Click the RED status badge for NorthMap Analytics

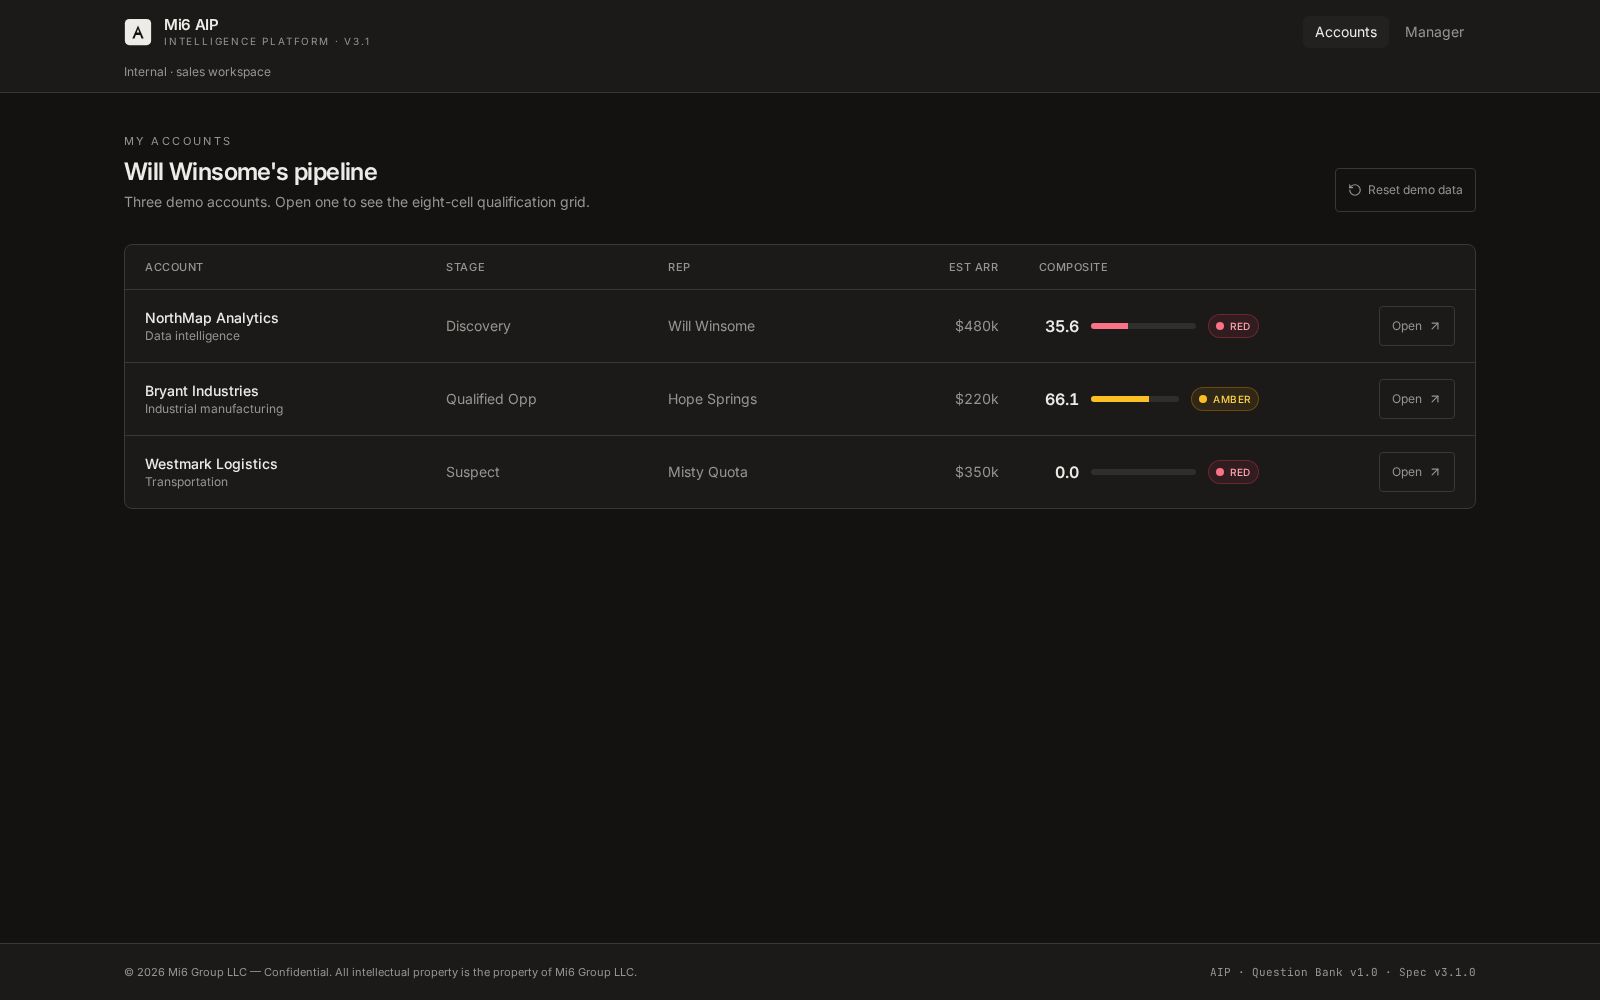coord(1233,326)
